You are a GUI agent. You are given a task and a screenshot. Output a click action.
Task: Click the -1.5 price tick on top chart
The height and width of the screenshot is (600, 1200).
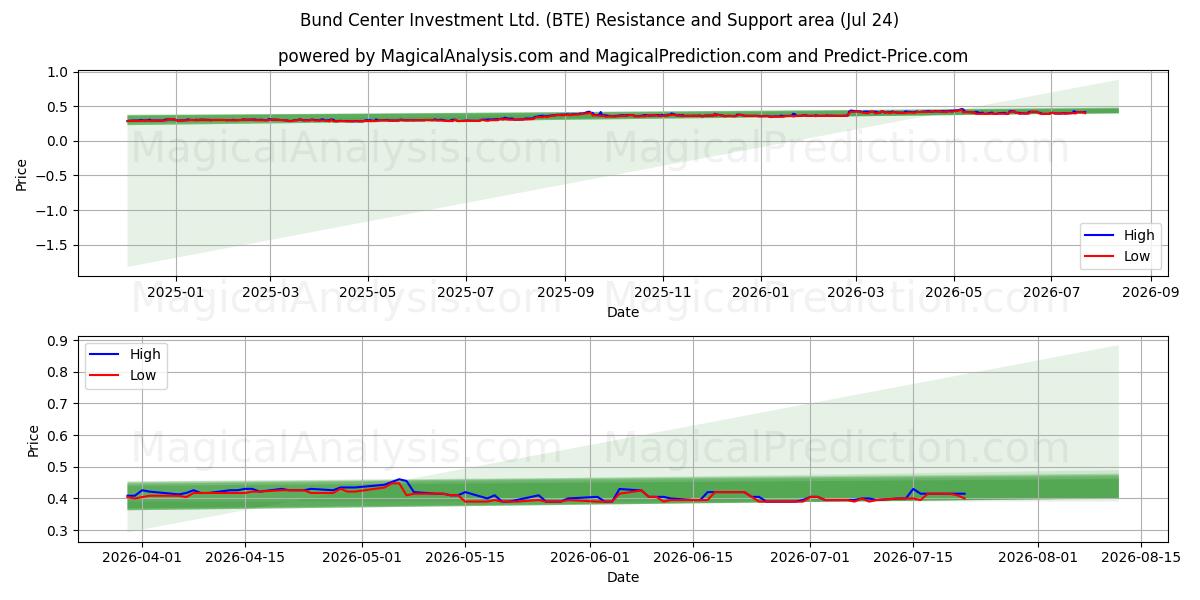[54, 246]
